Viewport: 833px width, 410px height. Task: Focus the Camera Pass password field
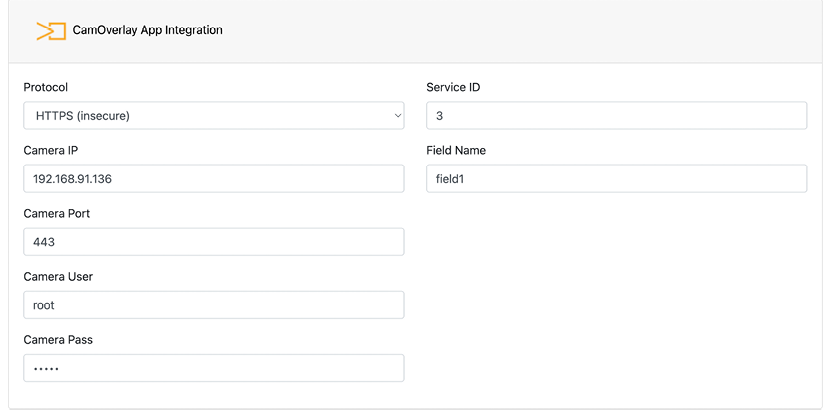pos(214,368)
